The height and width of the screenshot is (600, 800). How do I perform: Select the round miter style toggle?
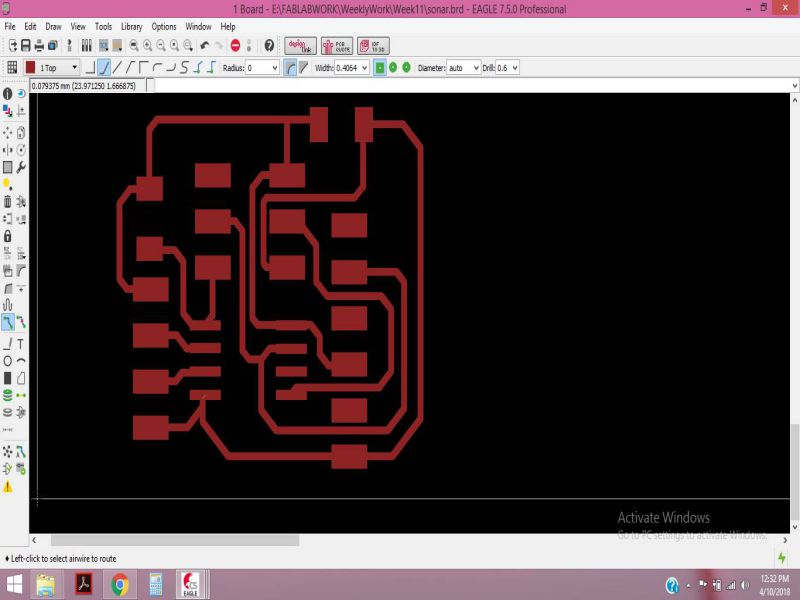click(289, 68)
